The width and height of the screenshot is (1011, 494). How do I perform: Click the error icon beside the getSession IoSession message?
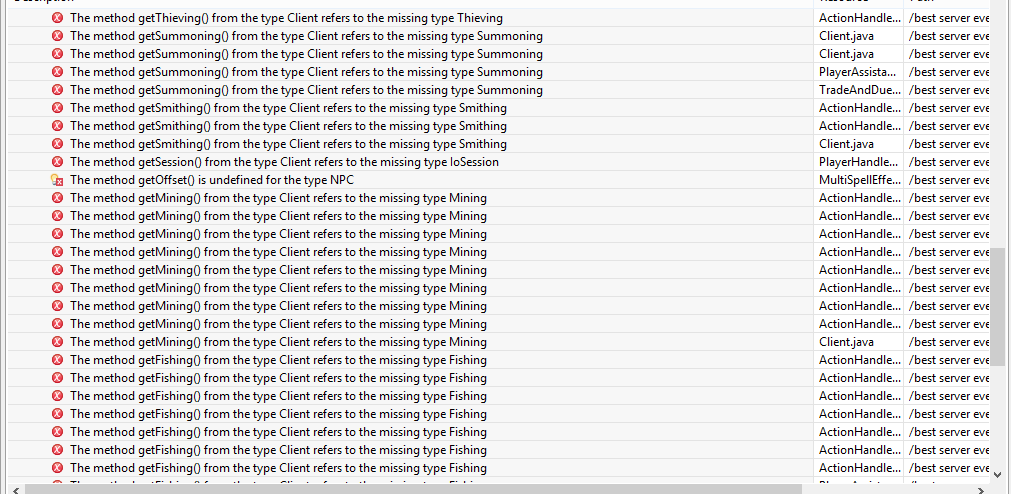57,162
